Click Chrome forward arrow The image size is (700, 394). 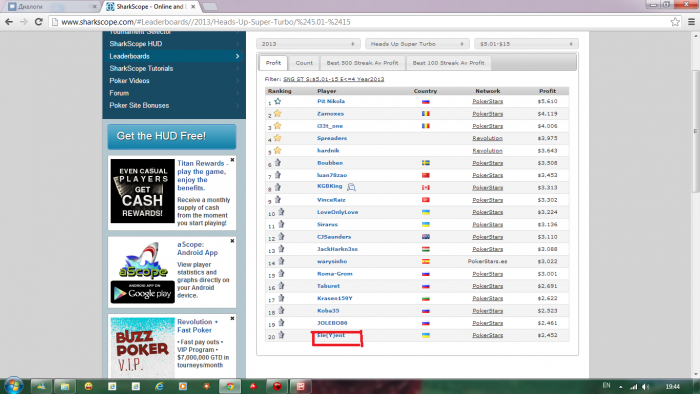[x=24, y=22]
